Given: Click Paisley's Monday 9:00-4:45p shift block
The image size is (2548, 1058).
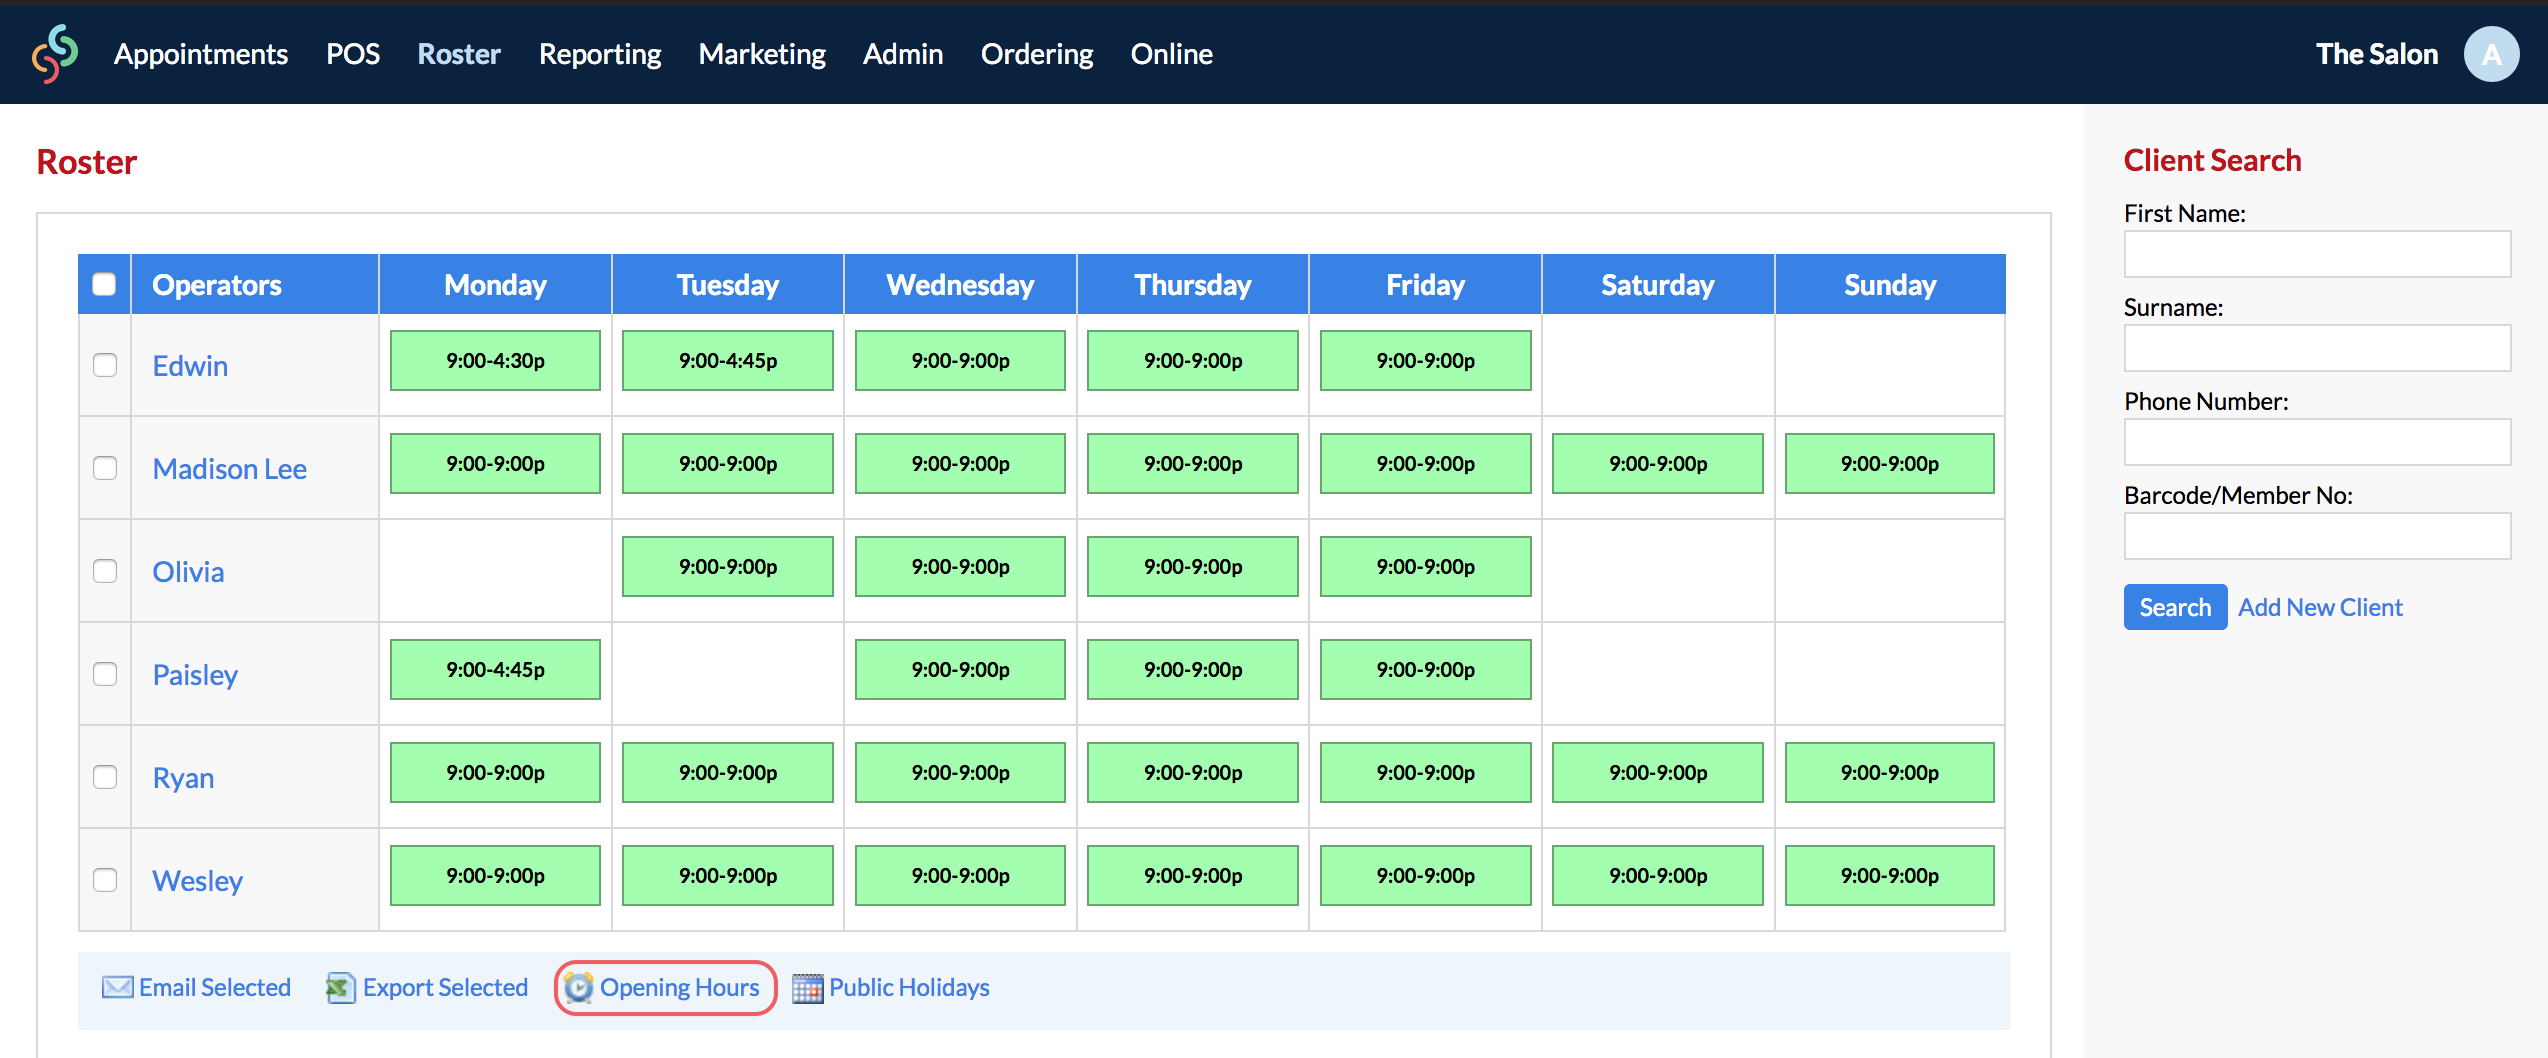Looking at the screenshot, I should (494, 669).
